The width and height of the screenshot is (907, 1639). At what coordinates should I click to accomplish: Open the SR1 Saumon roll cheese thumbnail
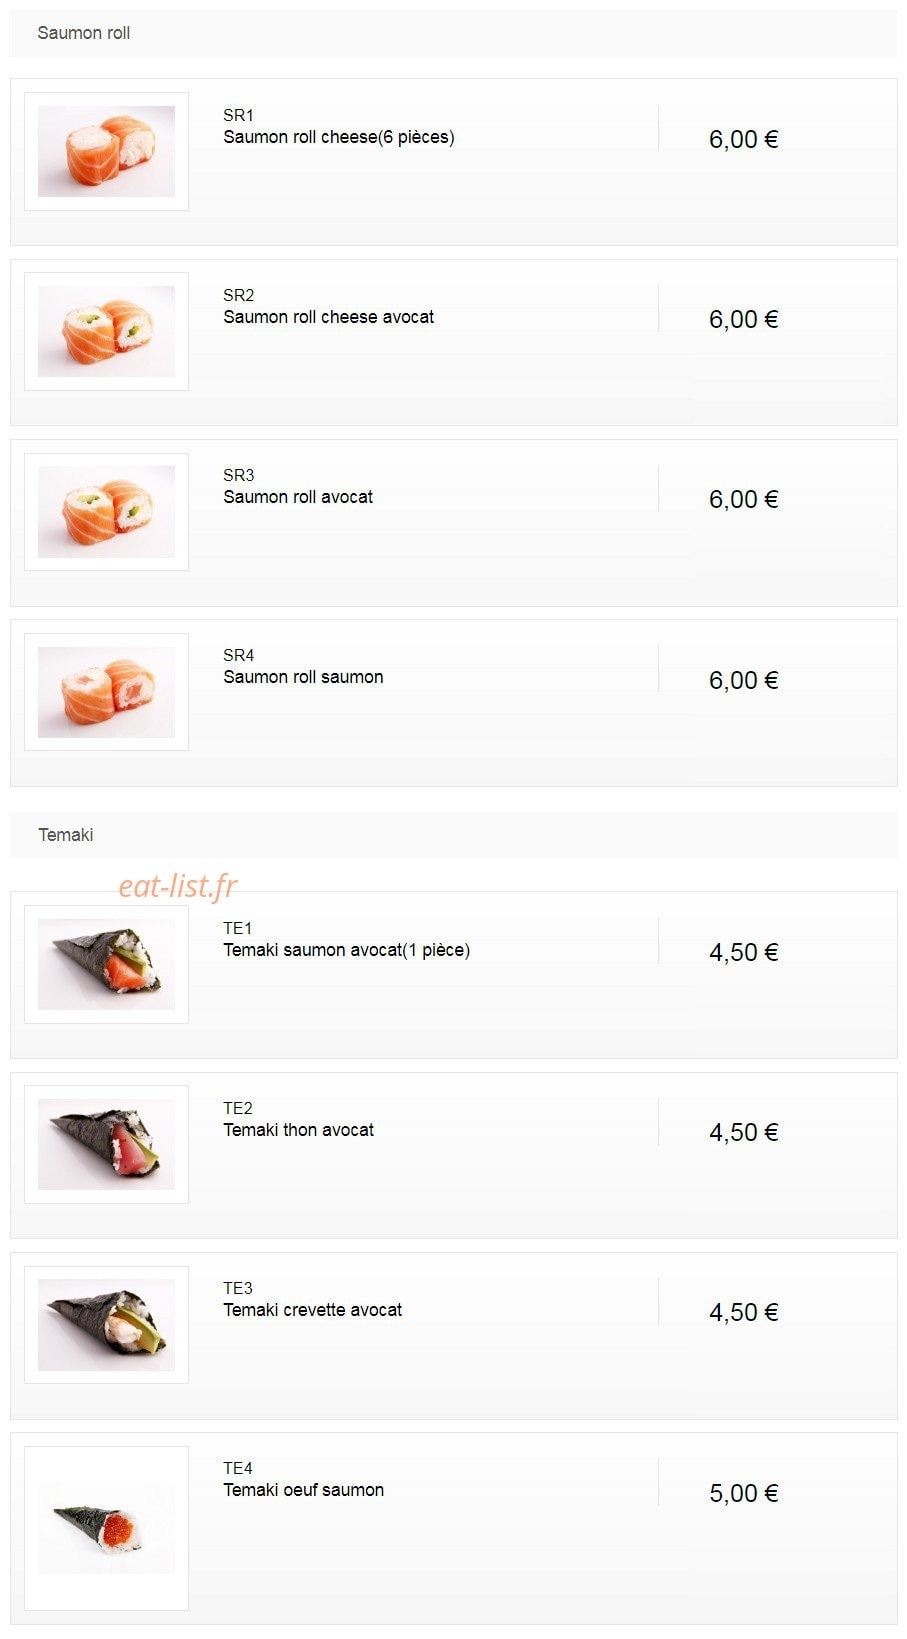pyautogui.click(x=106, y=151)
